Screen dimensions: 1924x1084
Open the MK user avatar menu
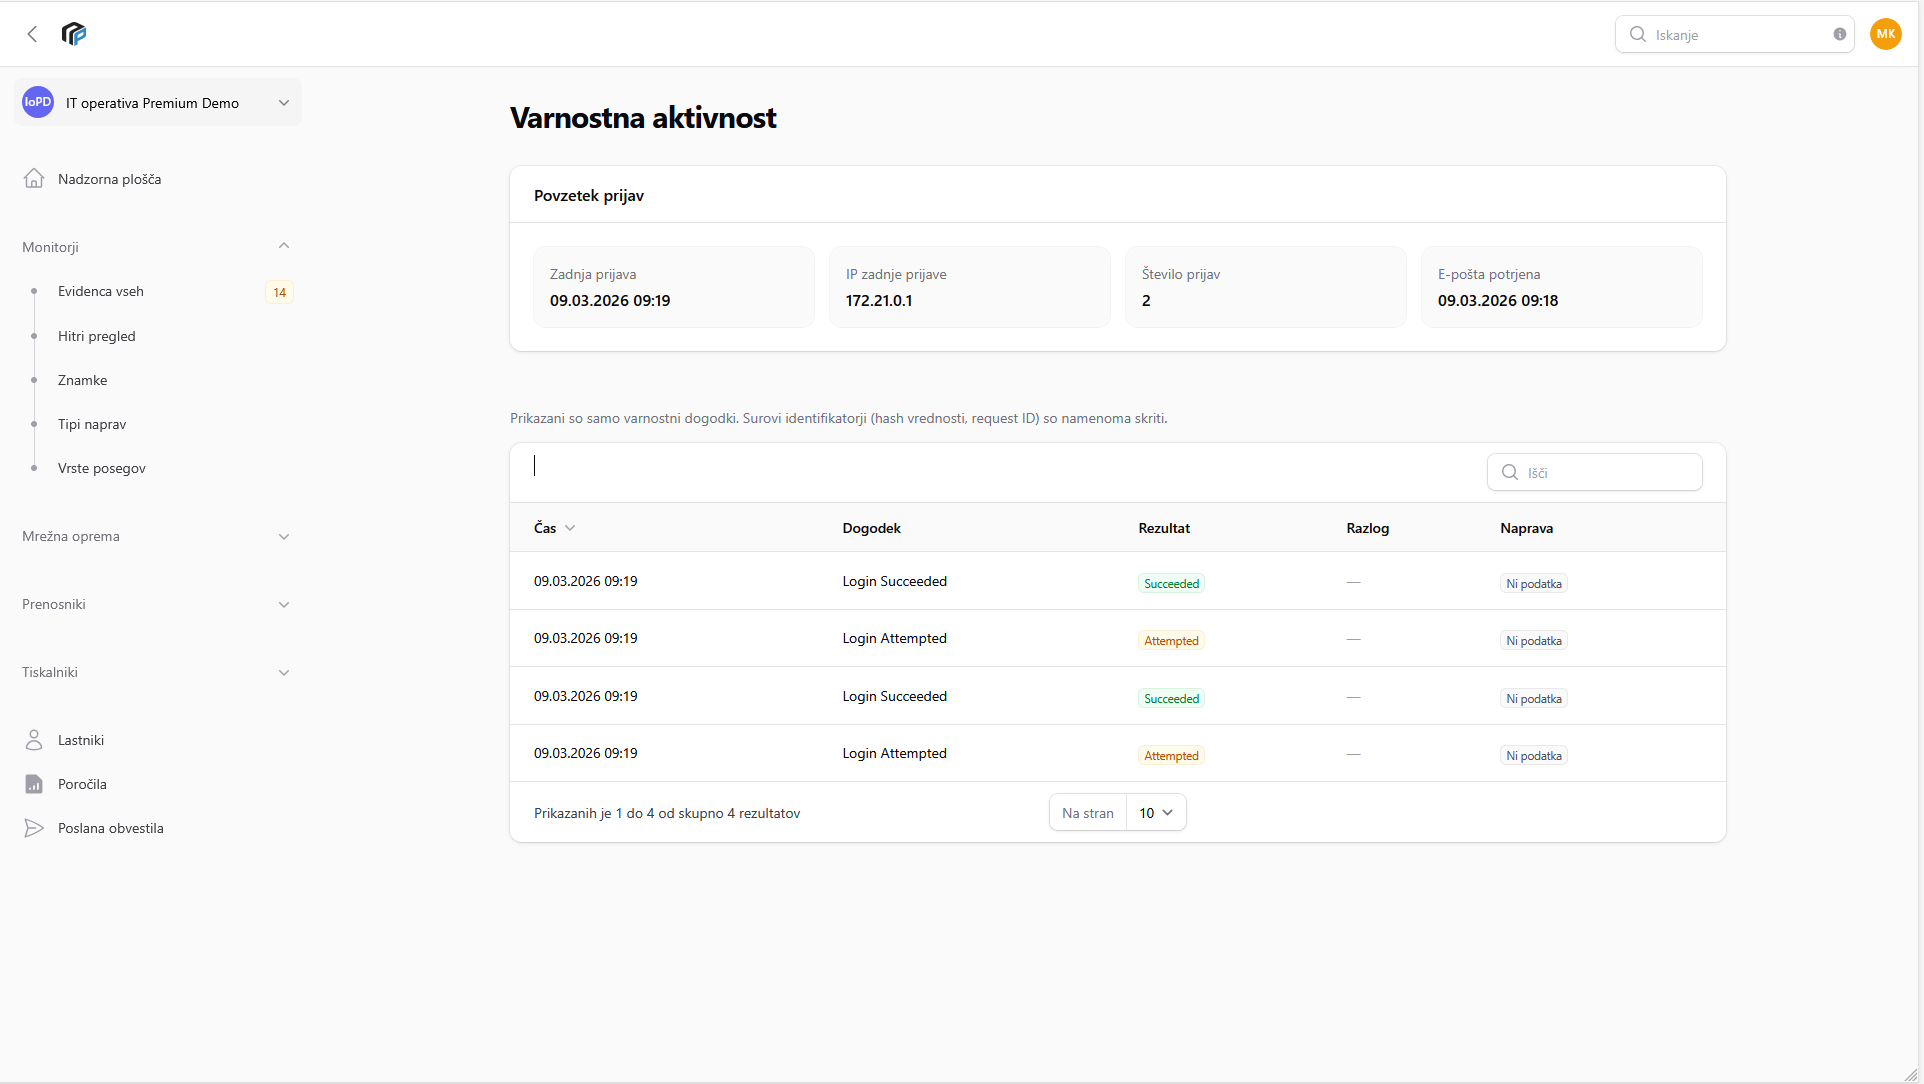click(1885, 34)
